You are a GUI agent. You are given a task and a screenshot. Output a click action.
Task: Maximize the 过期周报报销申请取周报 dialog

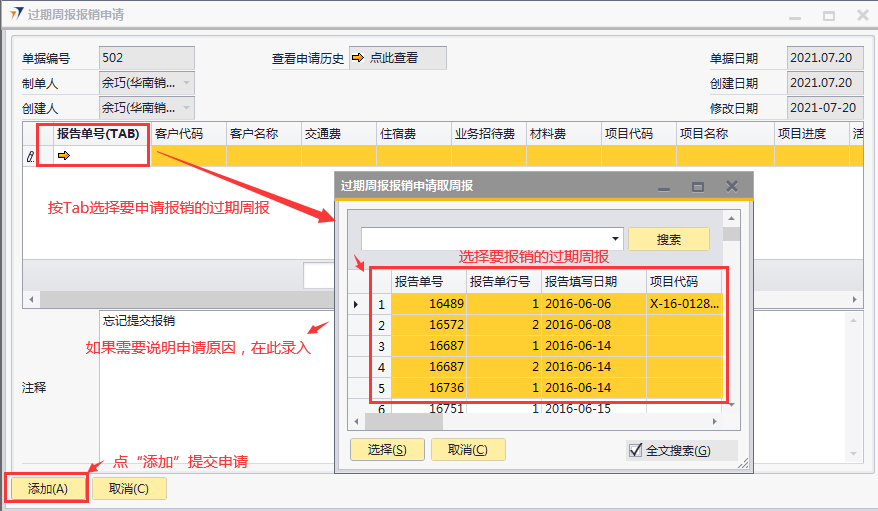[698, 186]
